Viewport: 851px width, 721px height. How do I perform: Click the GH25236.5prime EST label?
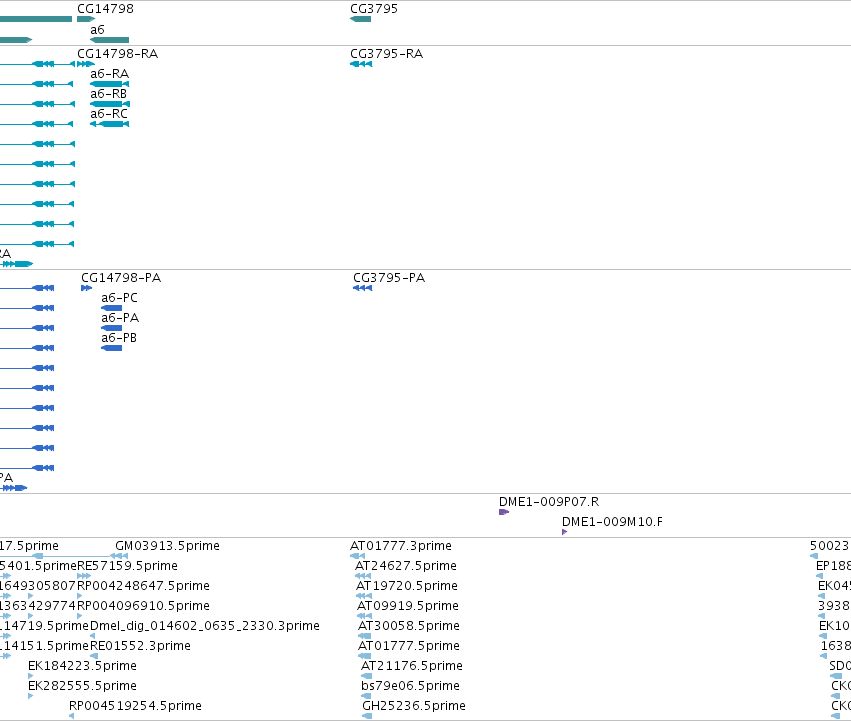(x=414, y=706)
